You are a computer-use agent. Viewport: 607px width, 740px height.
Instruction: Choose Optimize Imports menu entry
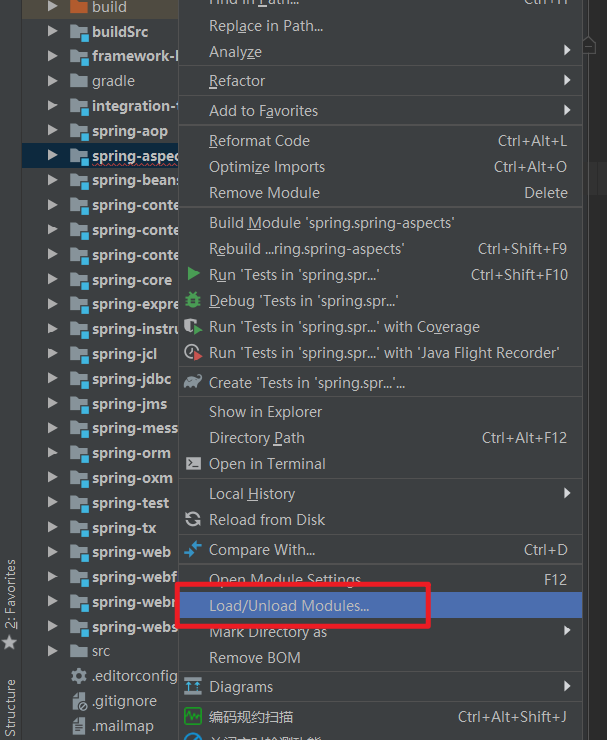tap(380, 167)
